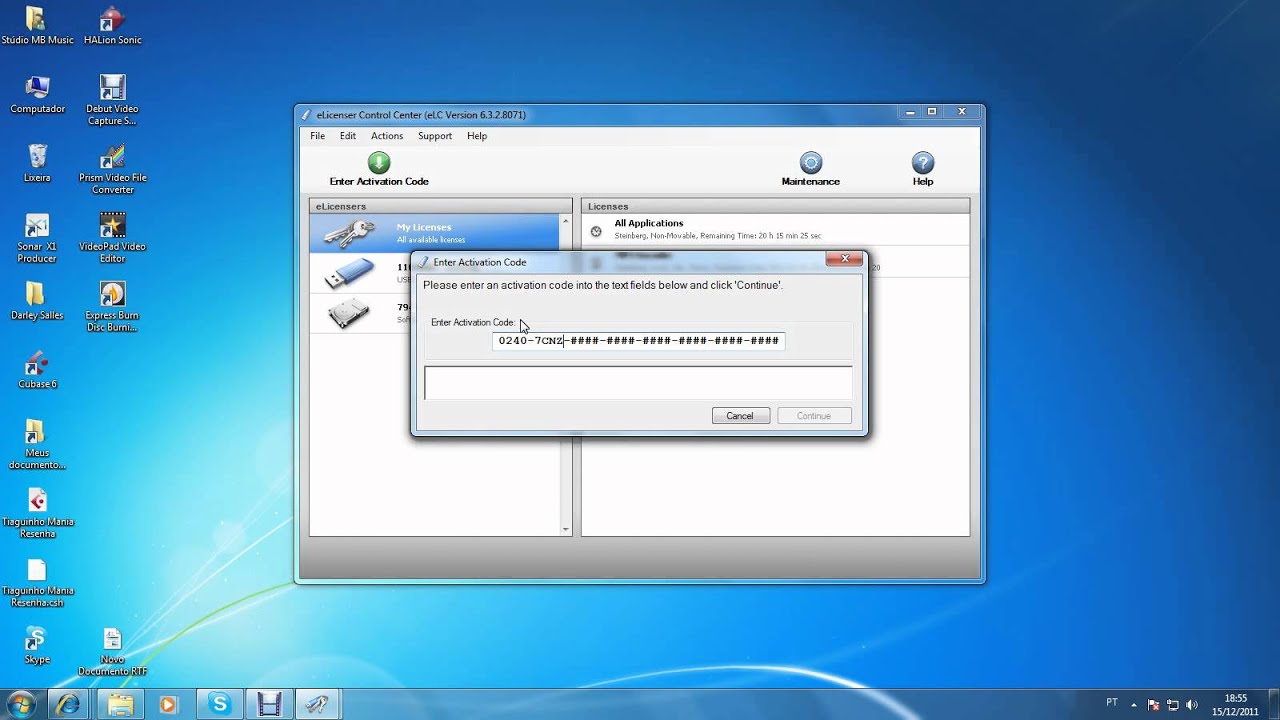Minimize the eLicenser Control Center window

click(908, 112)
